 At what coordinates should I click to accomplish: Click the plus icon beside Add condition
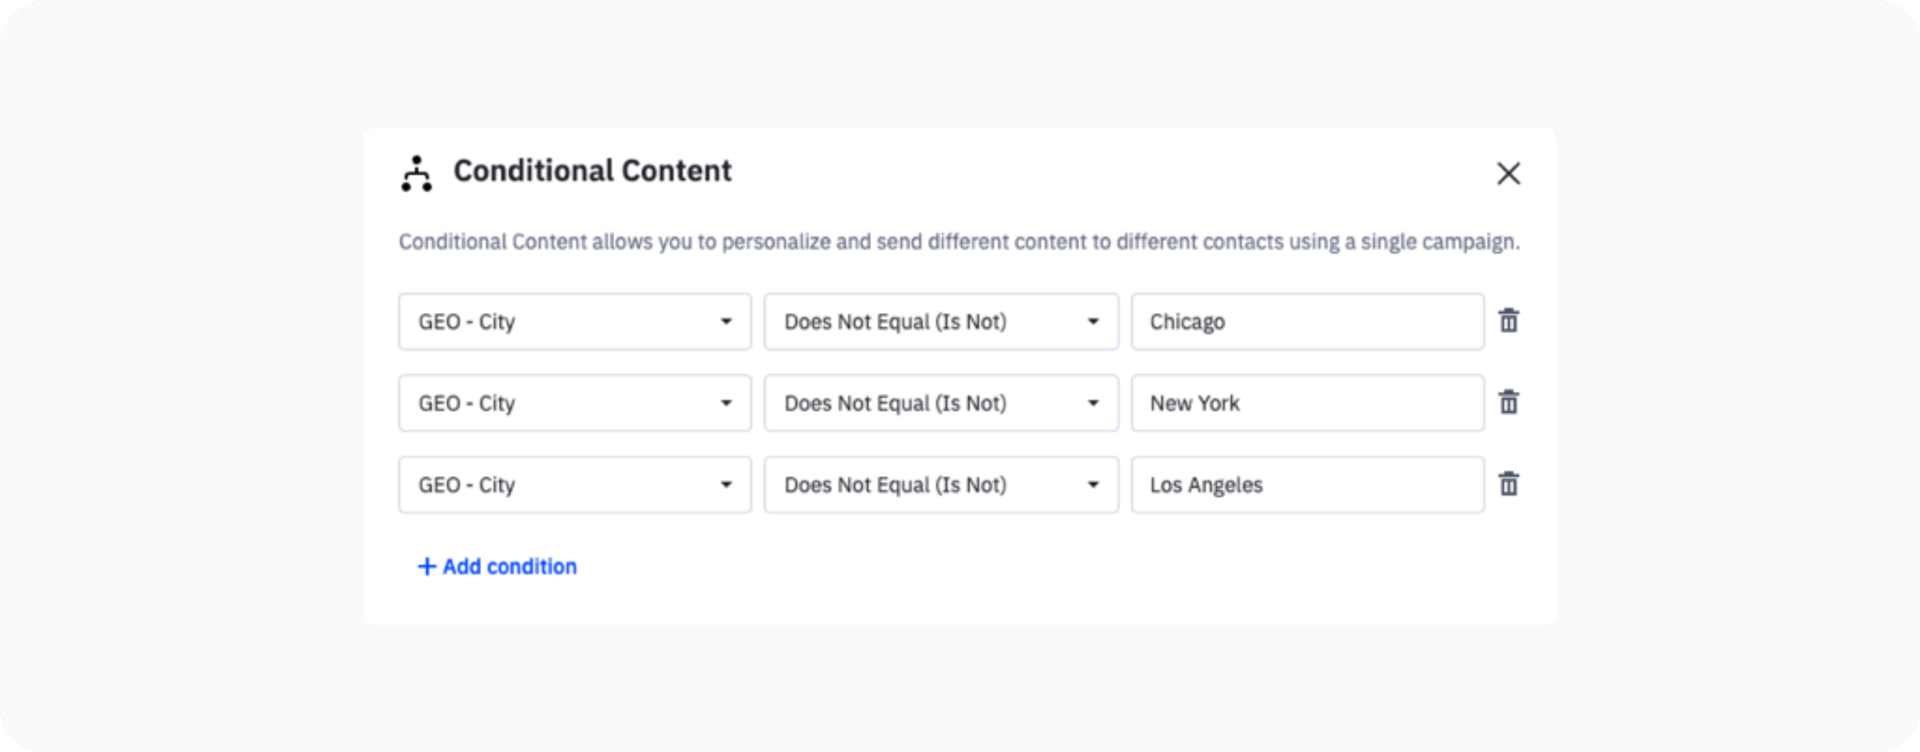(427, 567)
